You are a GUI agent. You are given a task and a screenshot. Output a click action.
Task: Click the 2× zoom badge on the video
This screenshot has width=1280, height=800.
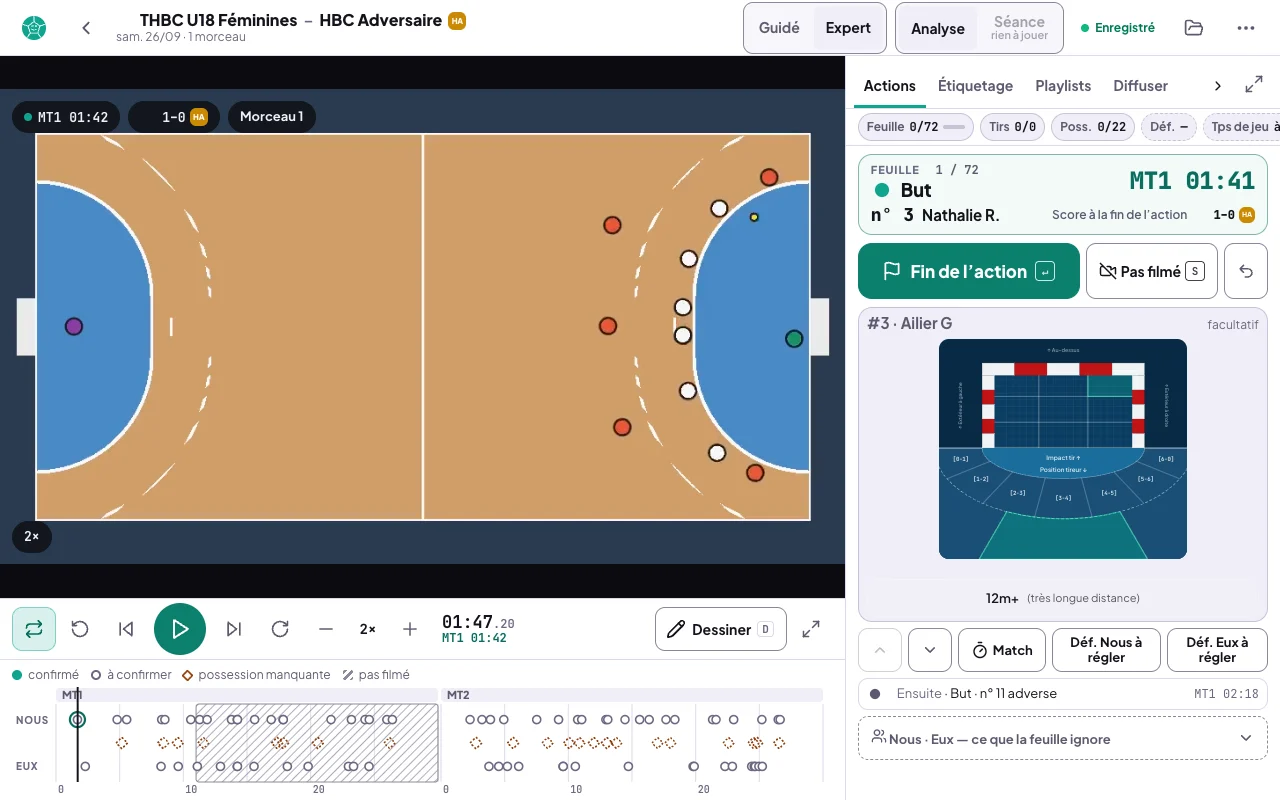32,536
